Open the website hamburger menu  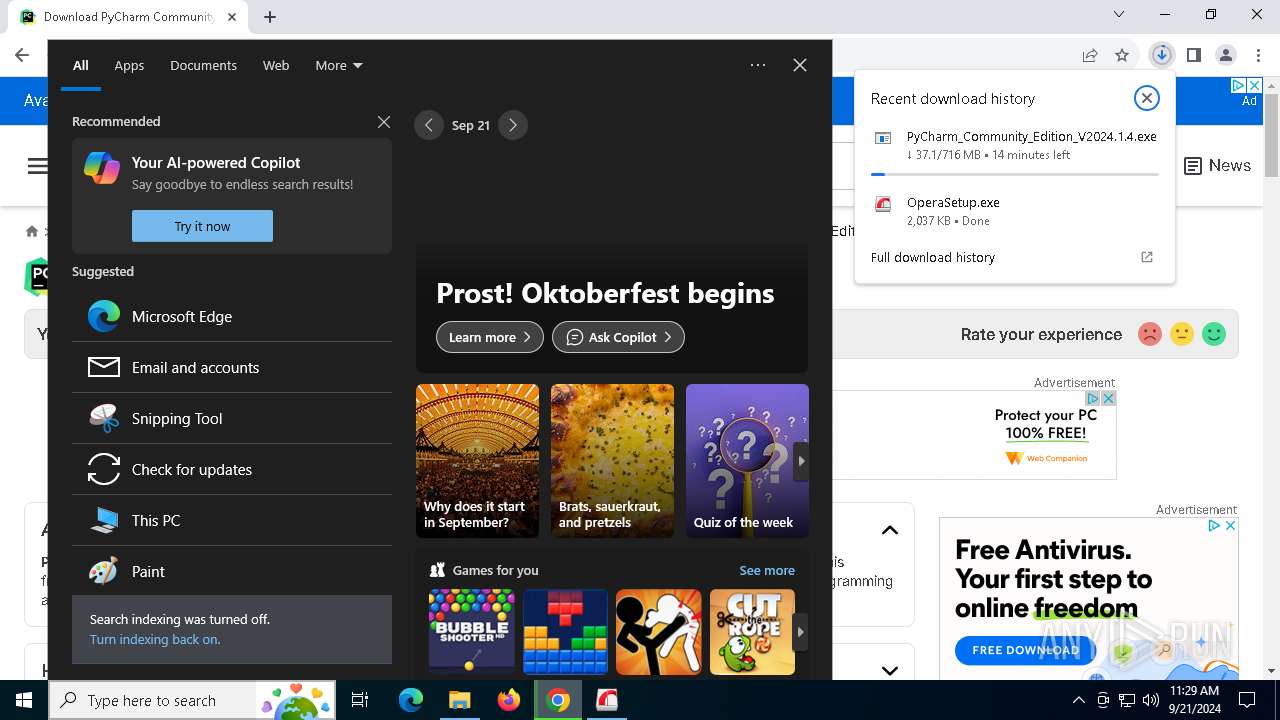pos(38,166)
